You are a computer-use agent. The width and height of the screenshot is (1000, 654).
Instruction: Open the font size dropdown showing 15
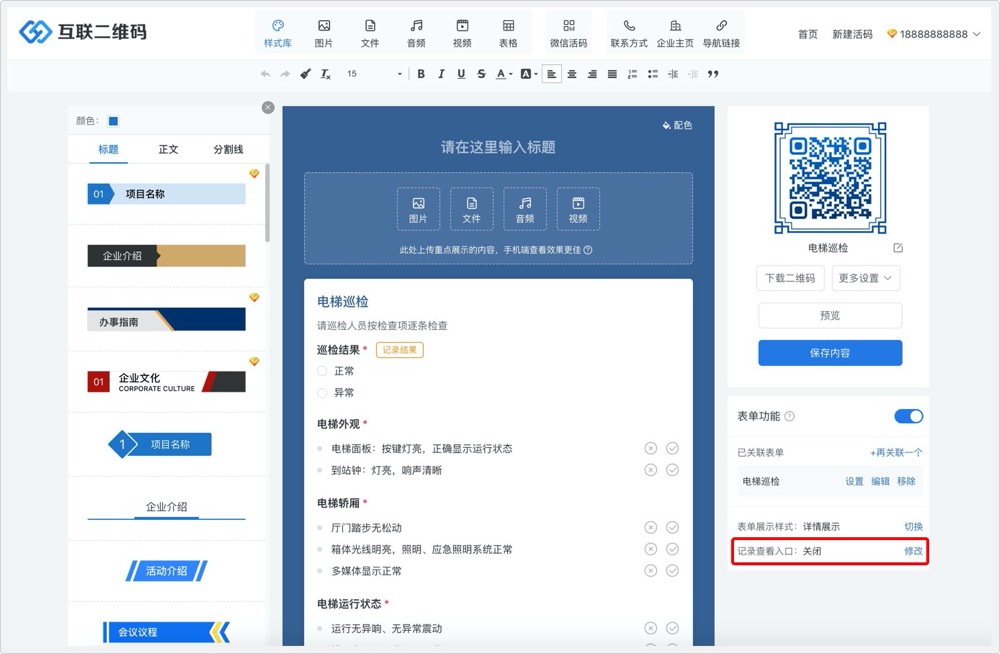[374, 74]
